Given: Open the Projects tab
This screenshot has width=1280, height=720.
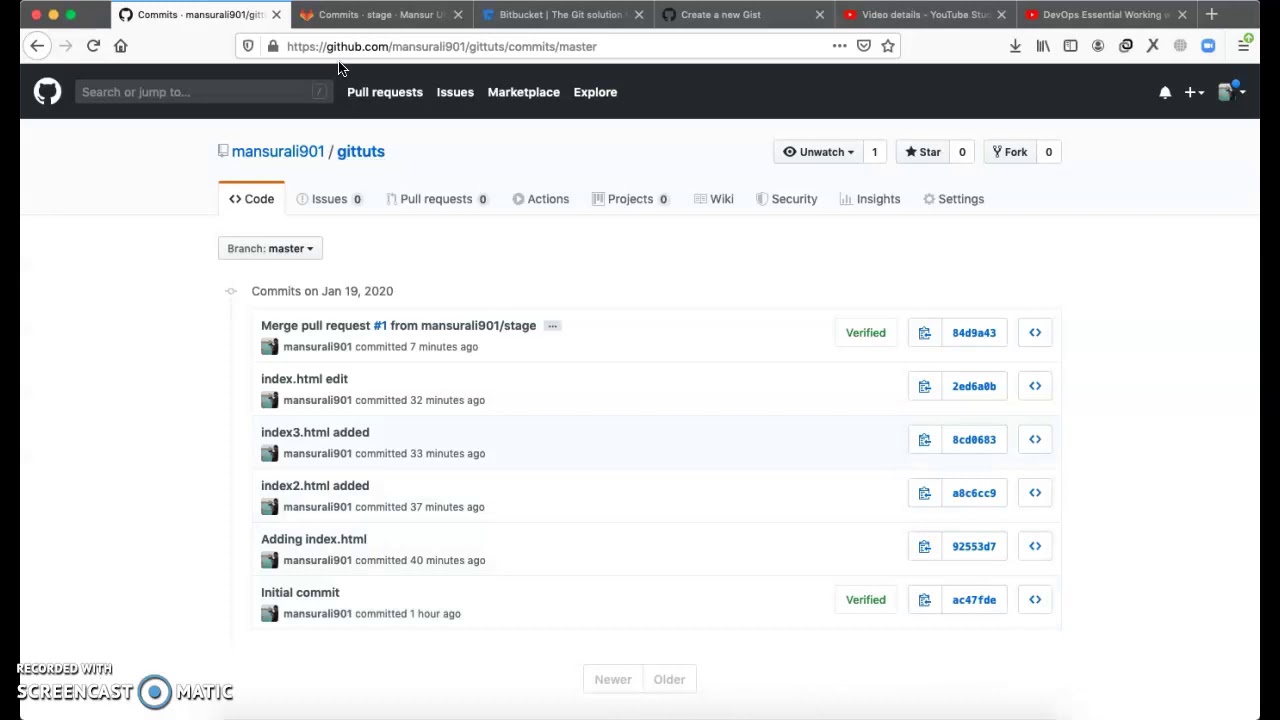Looking at the screenshot, I should [630, 199].
